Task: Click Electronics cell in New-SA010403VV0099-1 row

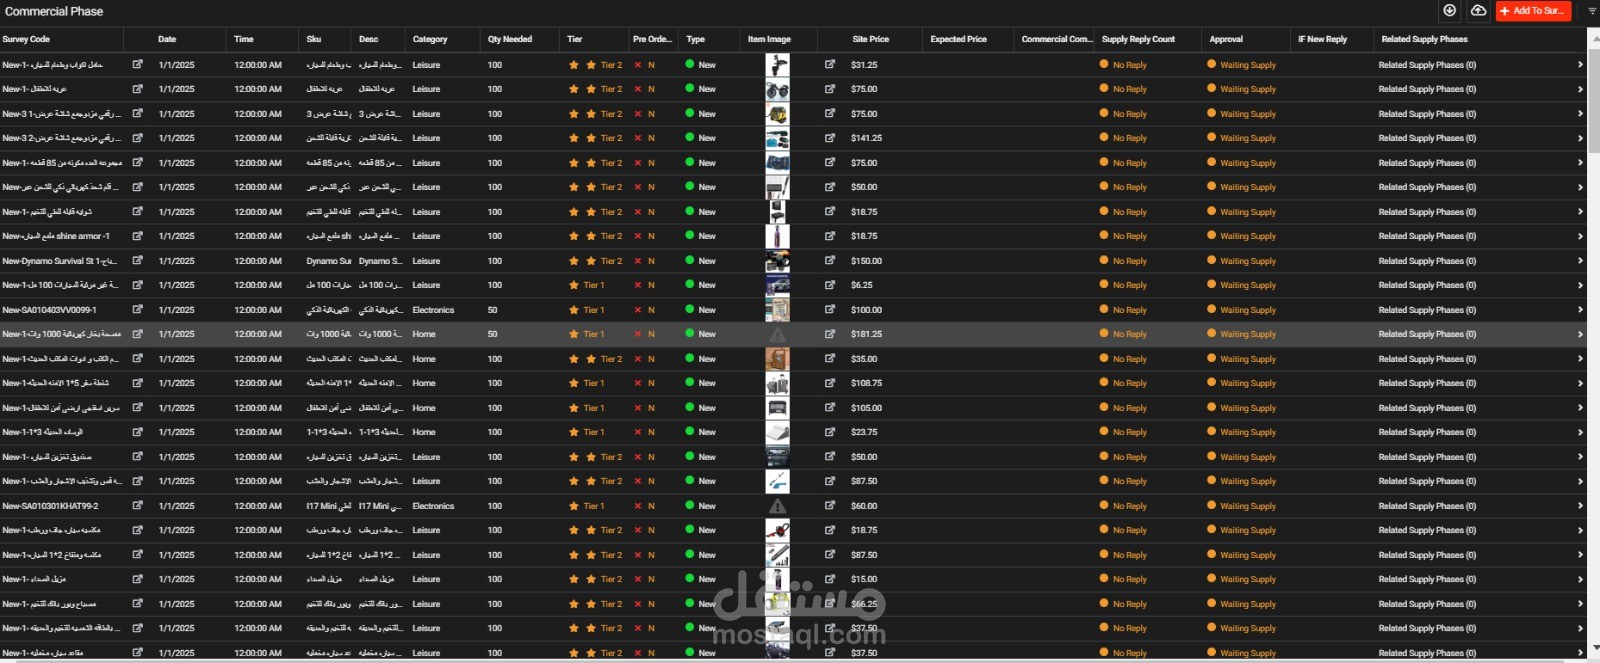Action: pyautogui.click(x=433, y=310)
